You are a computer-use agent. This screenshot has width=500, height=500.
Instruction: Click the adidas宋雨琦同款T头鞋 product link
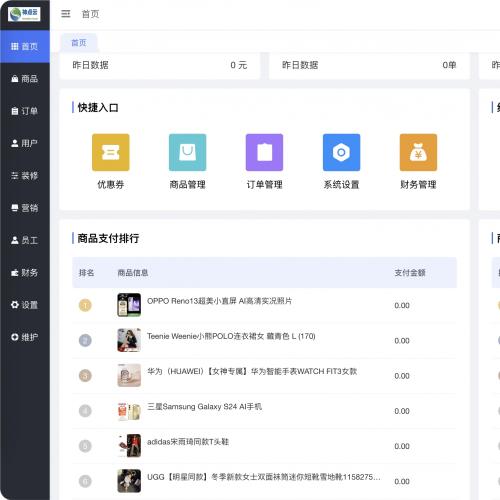point(188,442)
